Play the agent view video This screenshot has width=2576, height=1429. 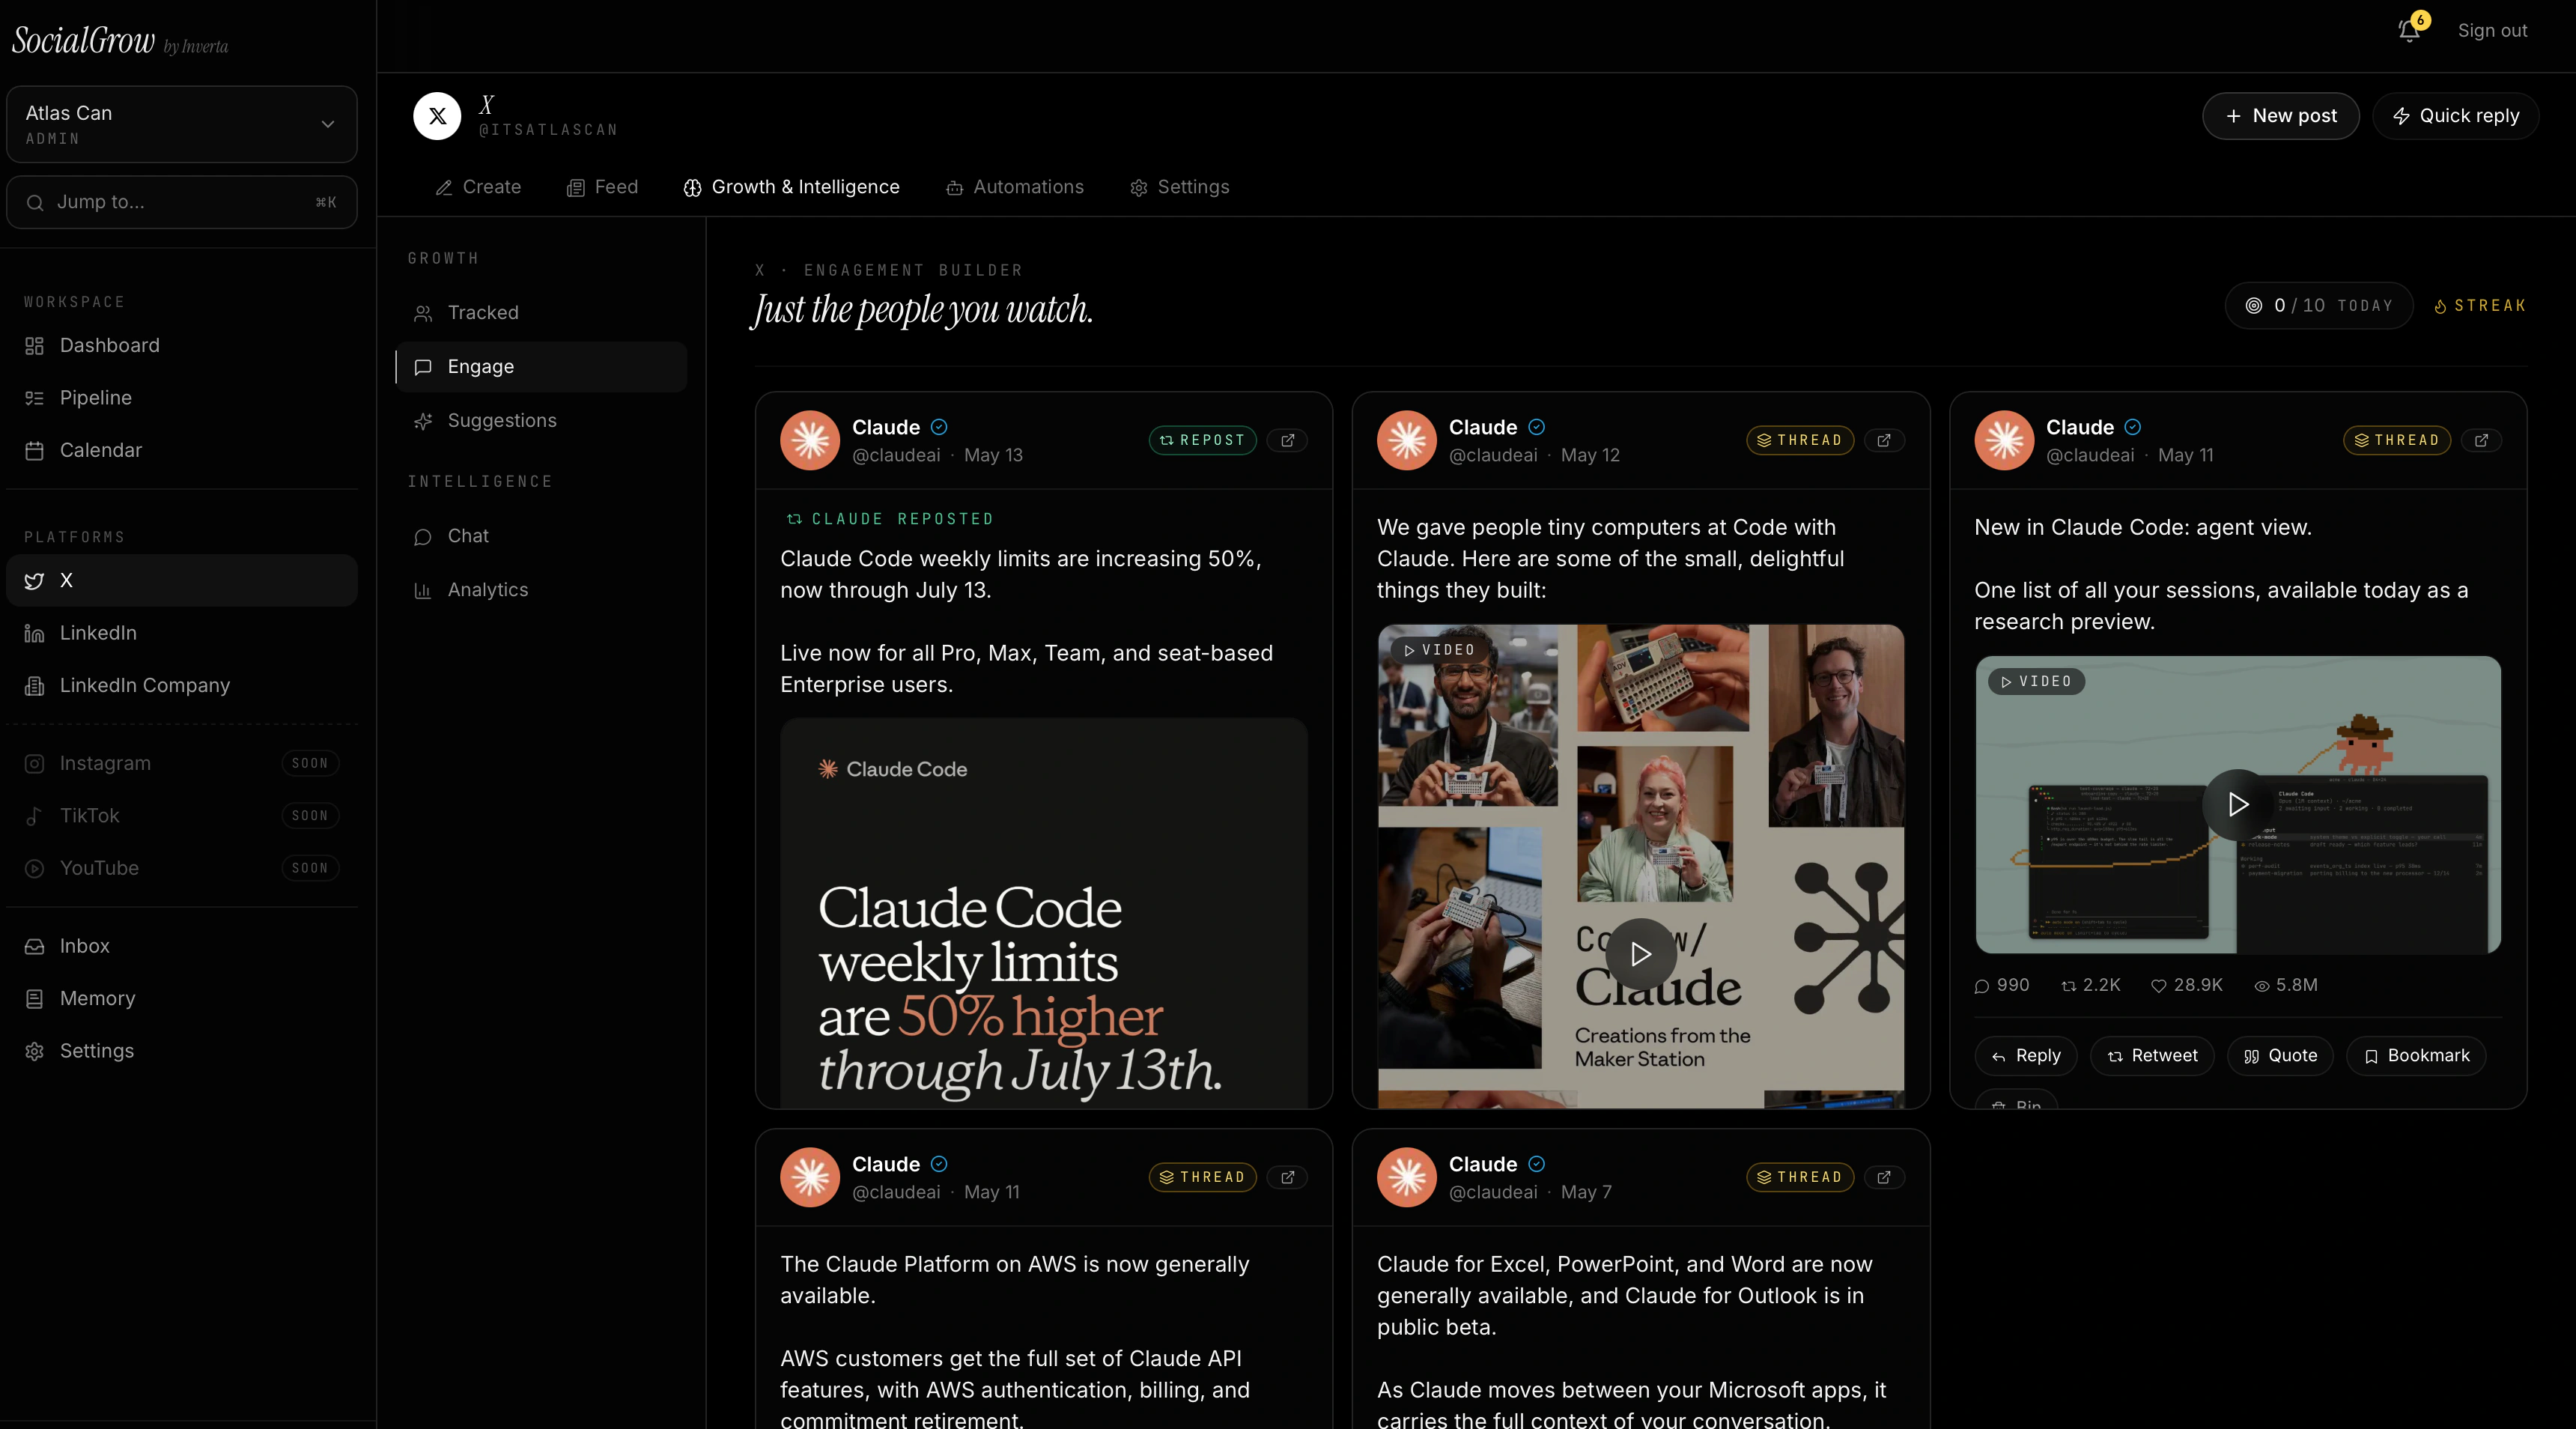coord(2238,804)
